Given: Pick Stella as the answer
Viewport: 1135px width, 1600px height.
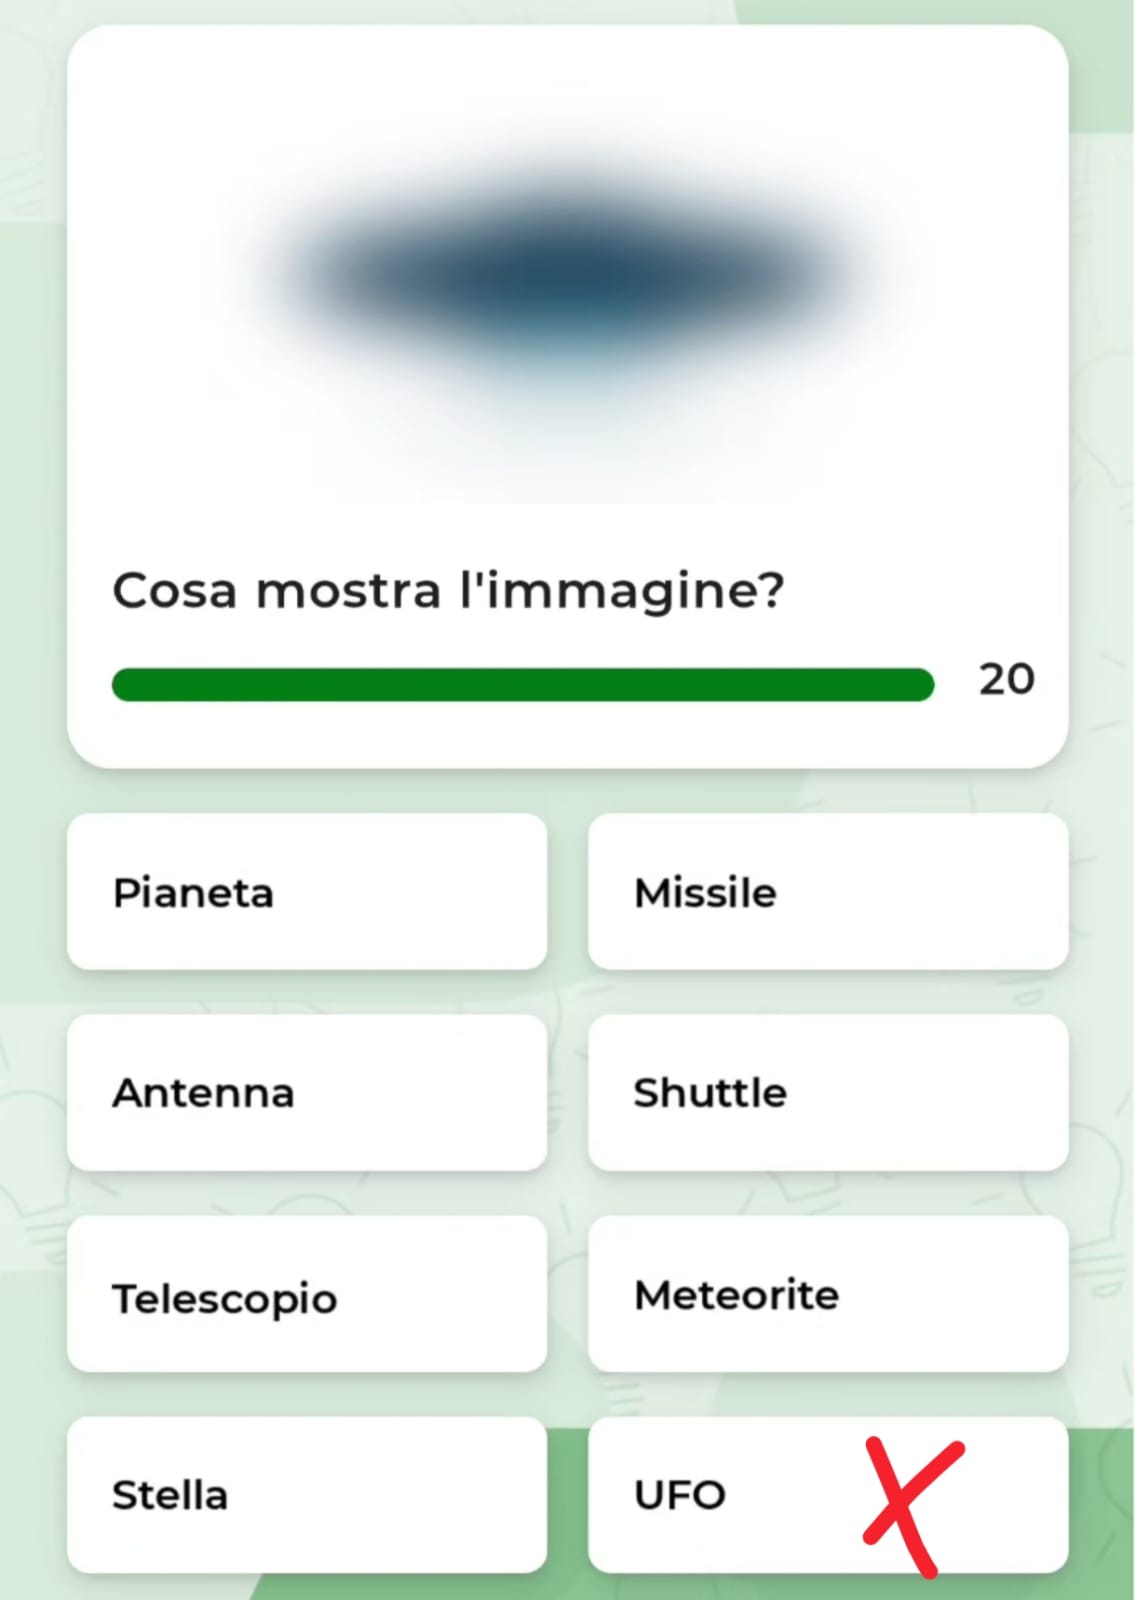Looking at the screenshot, I should tap(306, 1495).
